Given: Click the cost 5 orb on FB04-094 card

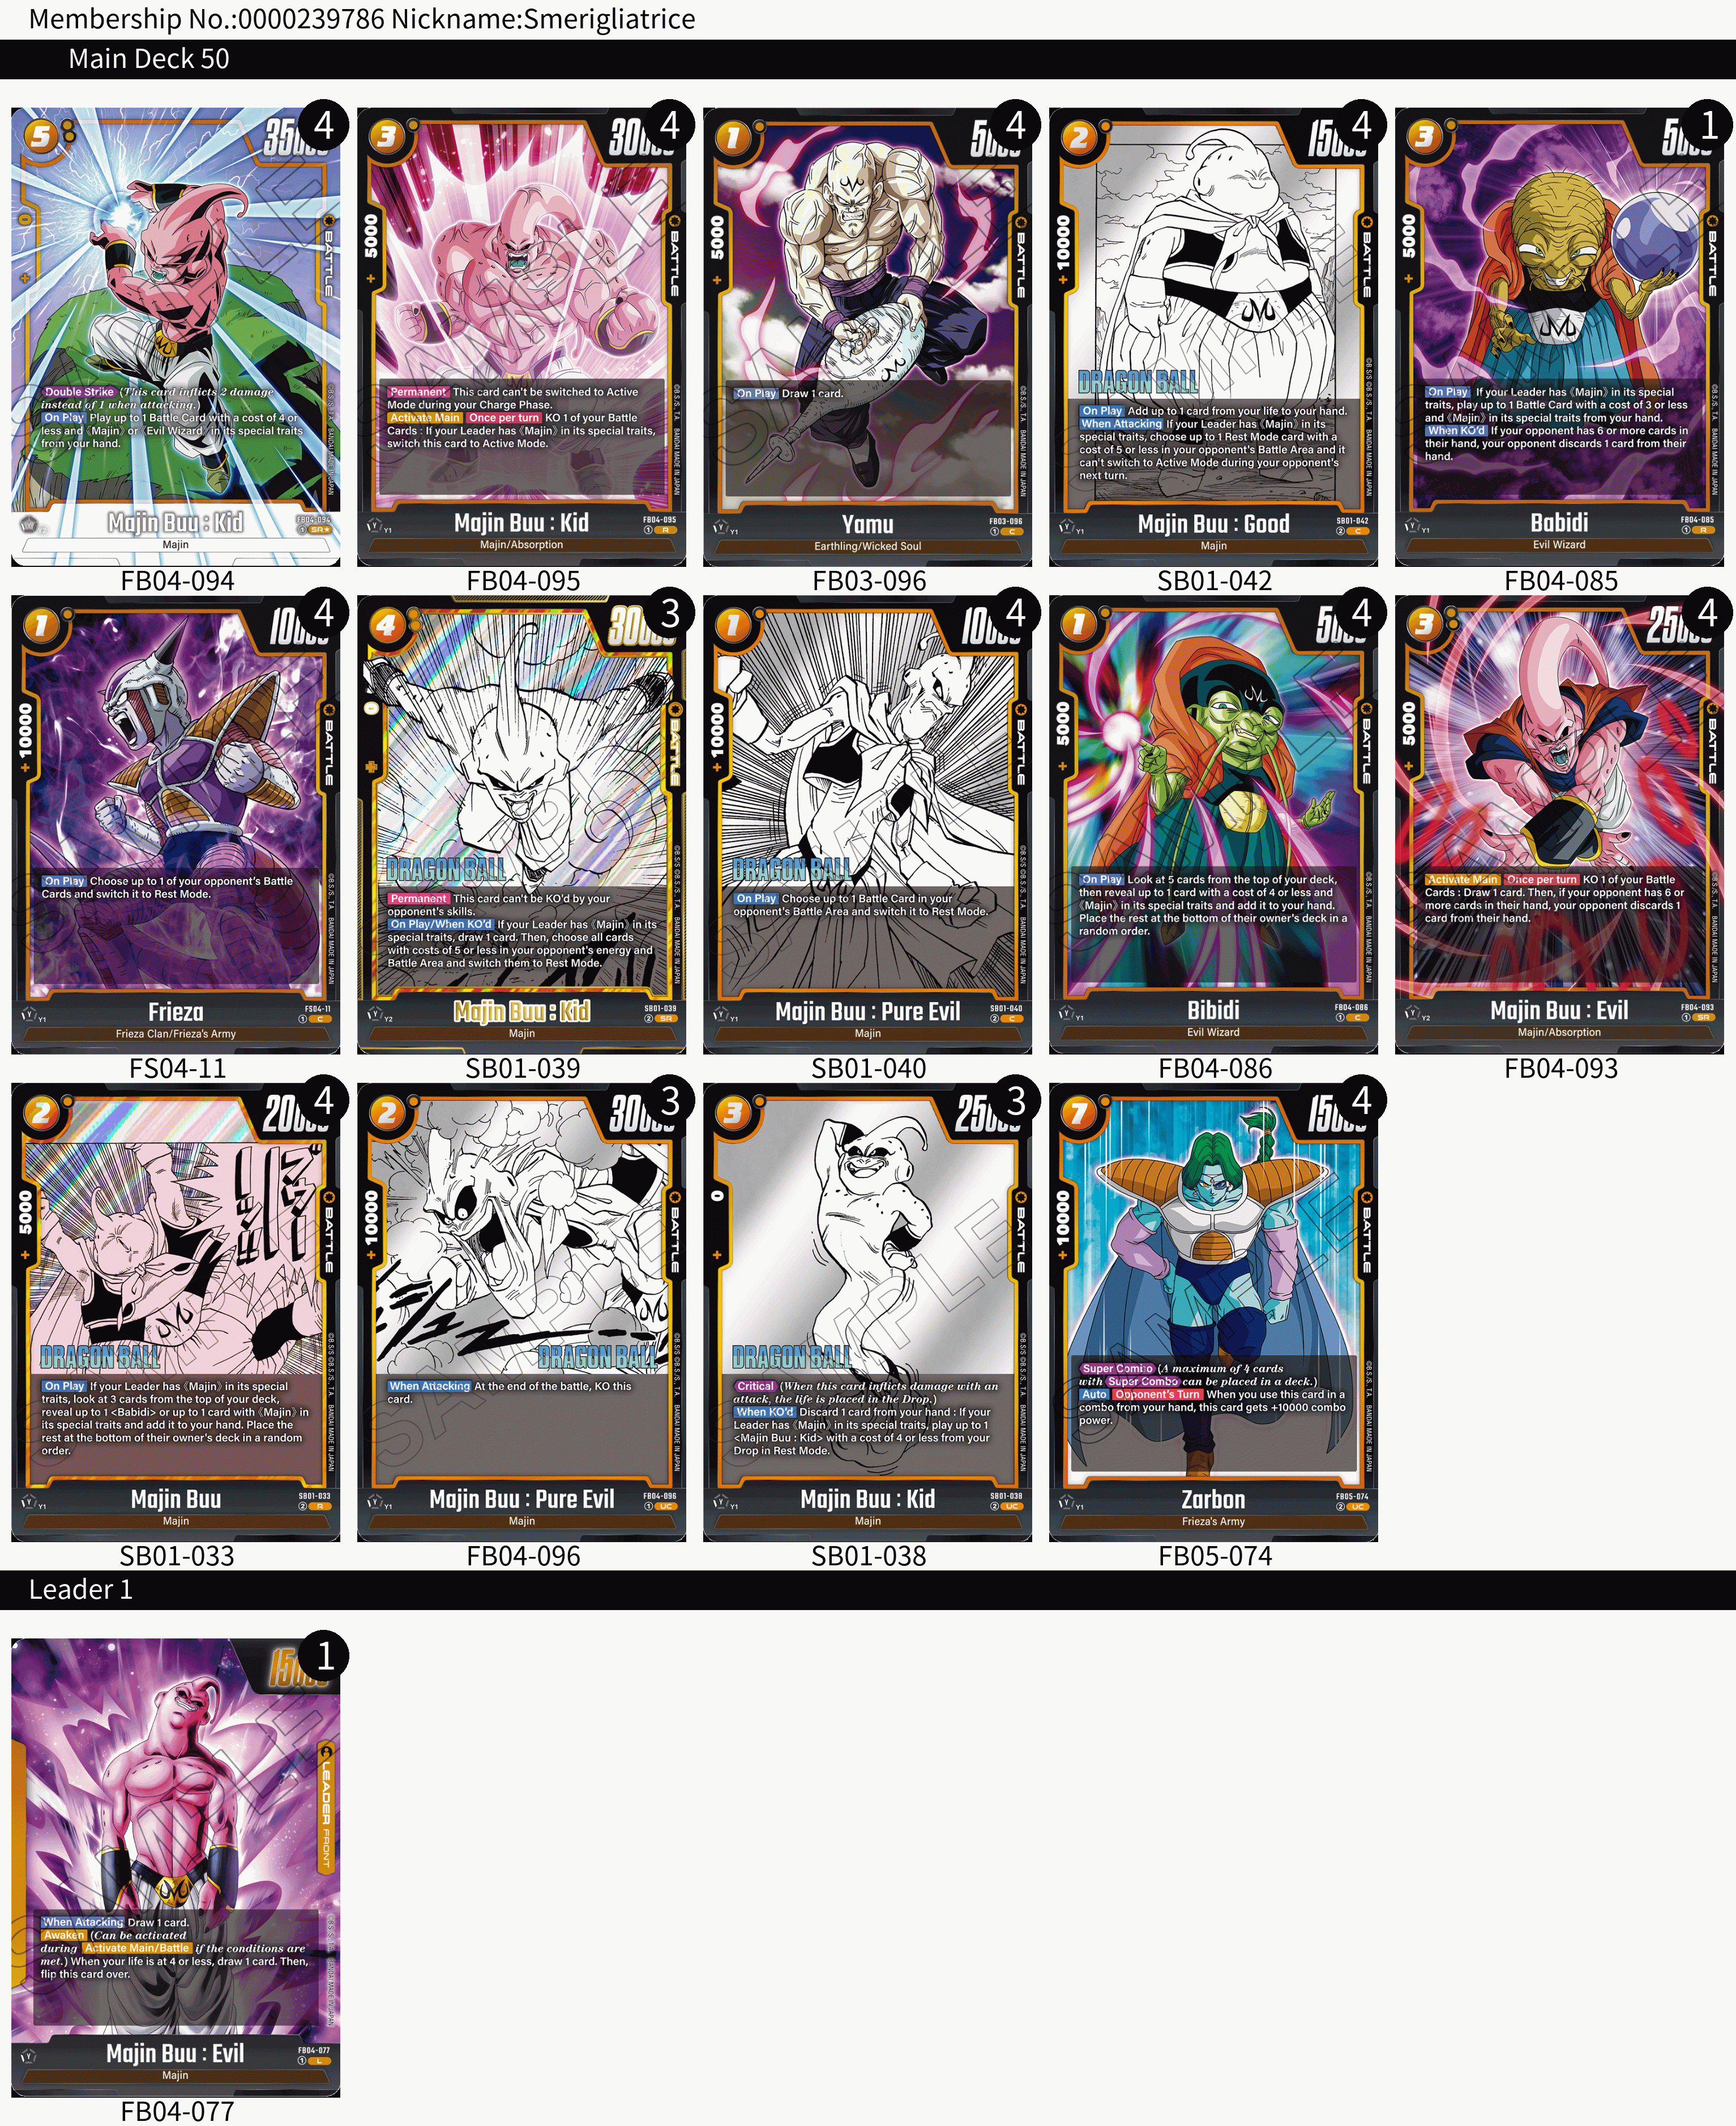Looking at the screenshot, I should pyautogui.click(x=41, y=136).
